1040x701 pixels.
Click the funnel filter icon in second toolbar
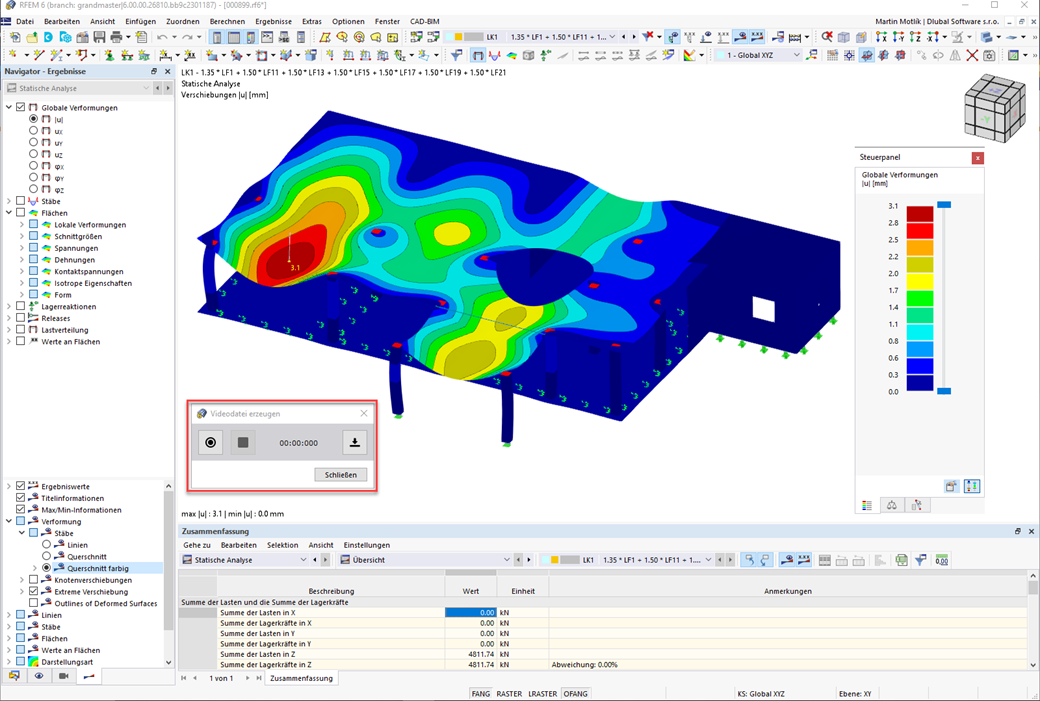coord(456,55)
